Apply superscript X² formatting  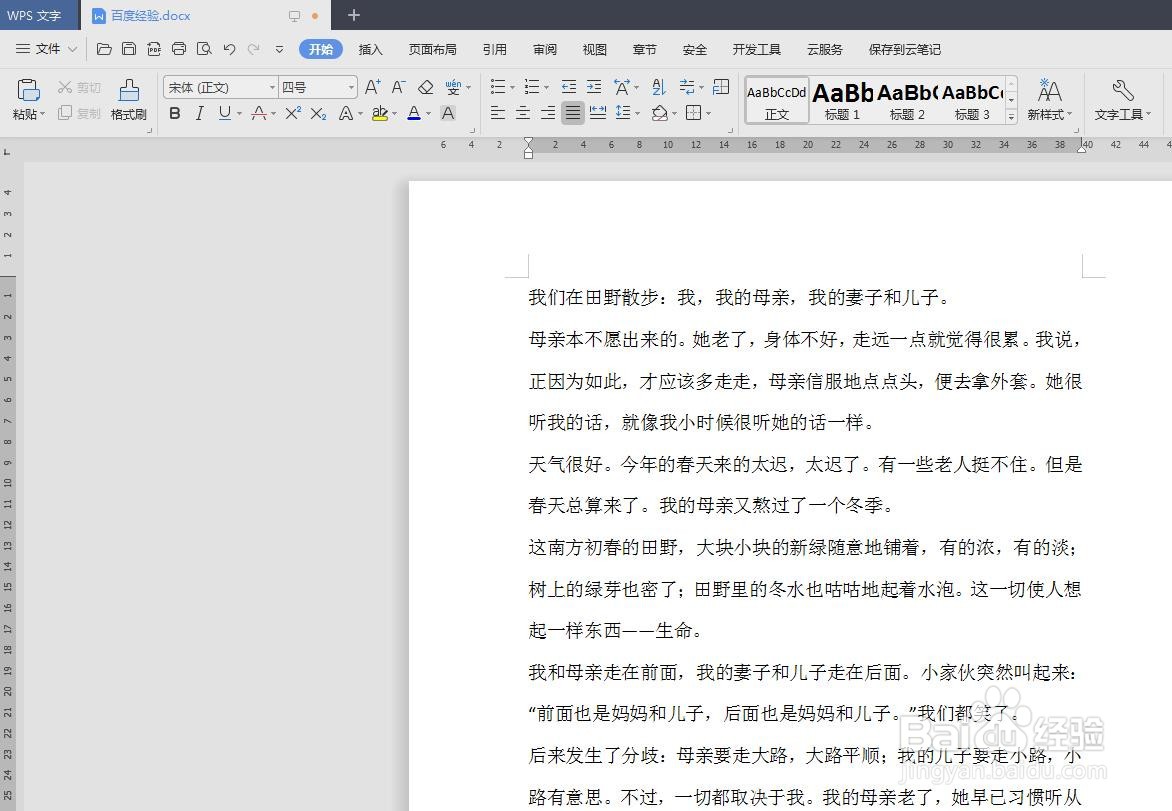(293, 113)
